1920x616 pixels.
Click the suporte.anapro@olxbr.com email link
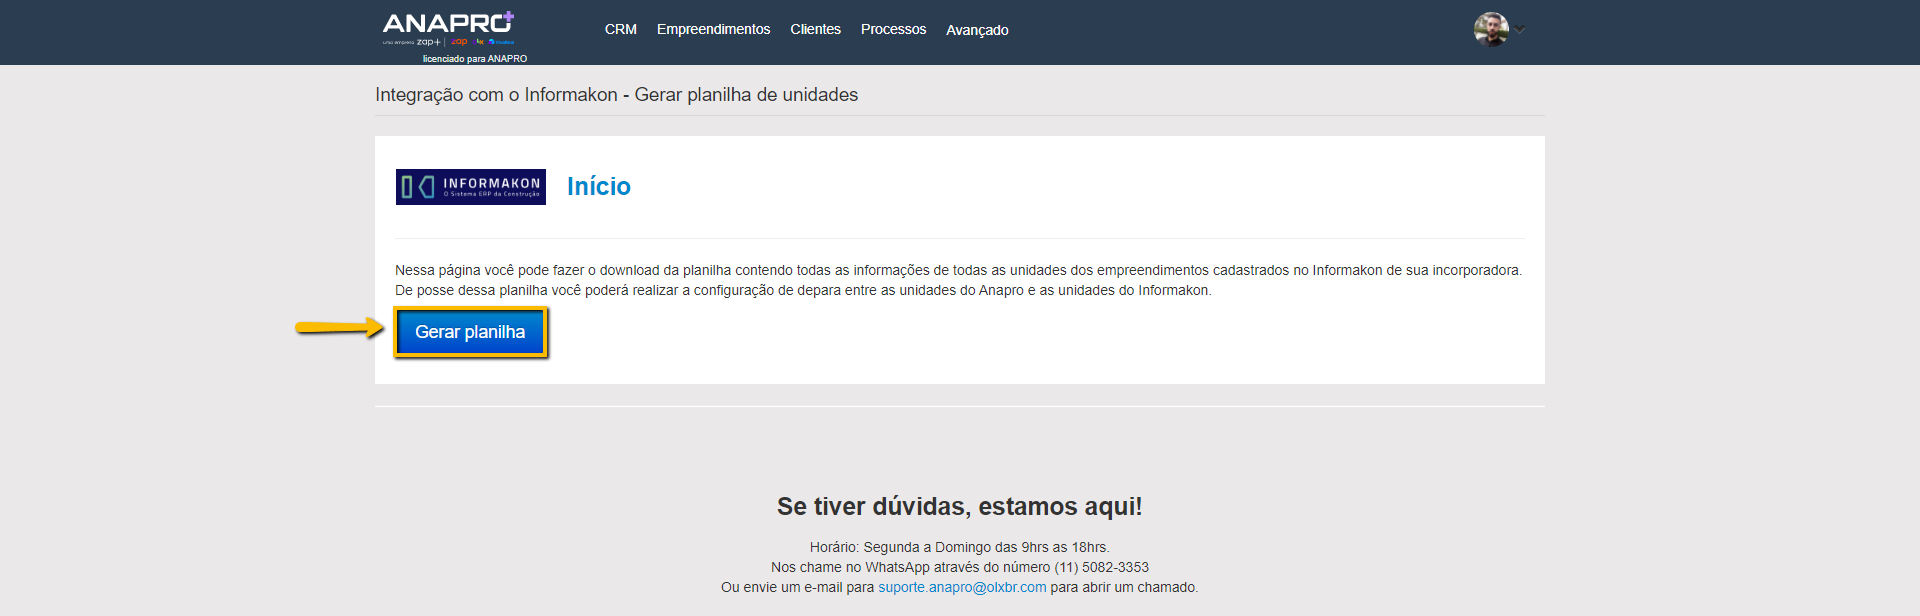coord(962,587)
